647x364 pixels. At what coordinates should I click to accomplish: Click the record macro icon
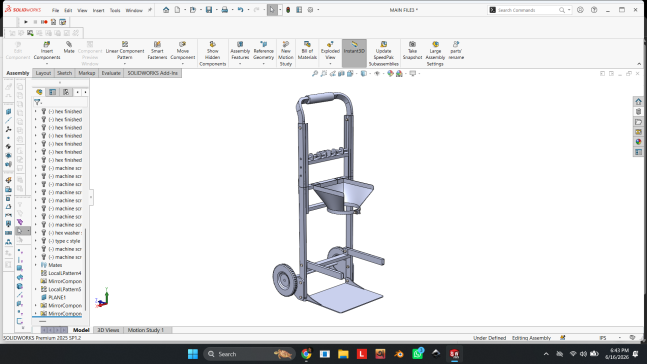point(44,22)
